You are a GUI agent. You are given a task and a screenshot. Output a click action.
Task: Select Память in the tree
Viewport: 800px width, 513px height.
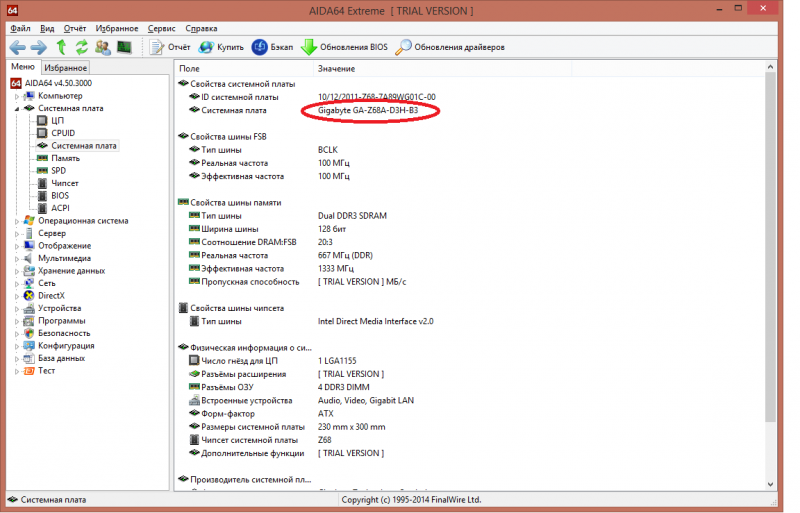[65, 158]
